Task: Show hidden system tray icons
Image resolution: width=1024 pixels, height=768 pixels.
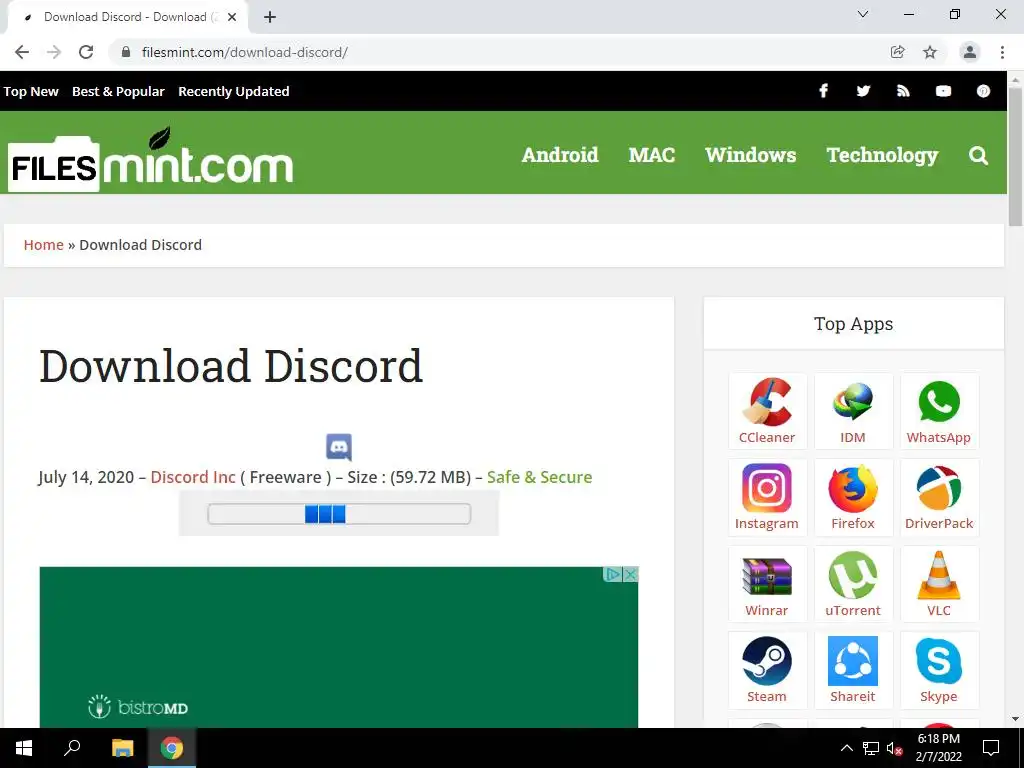Action: (846, 748)
